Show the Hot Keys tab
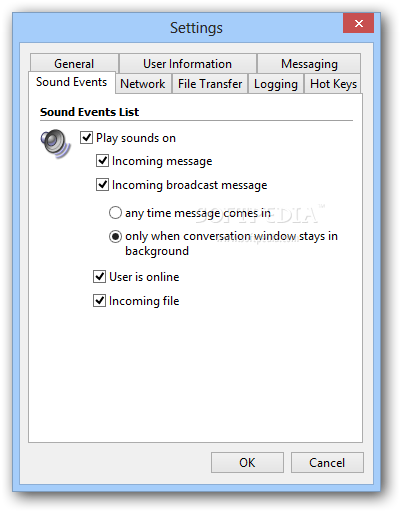The width and height of the screenshot is (401, 512). click(x=333, y=84)
